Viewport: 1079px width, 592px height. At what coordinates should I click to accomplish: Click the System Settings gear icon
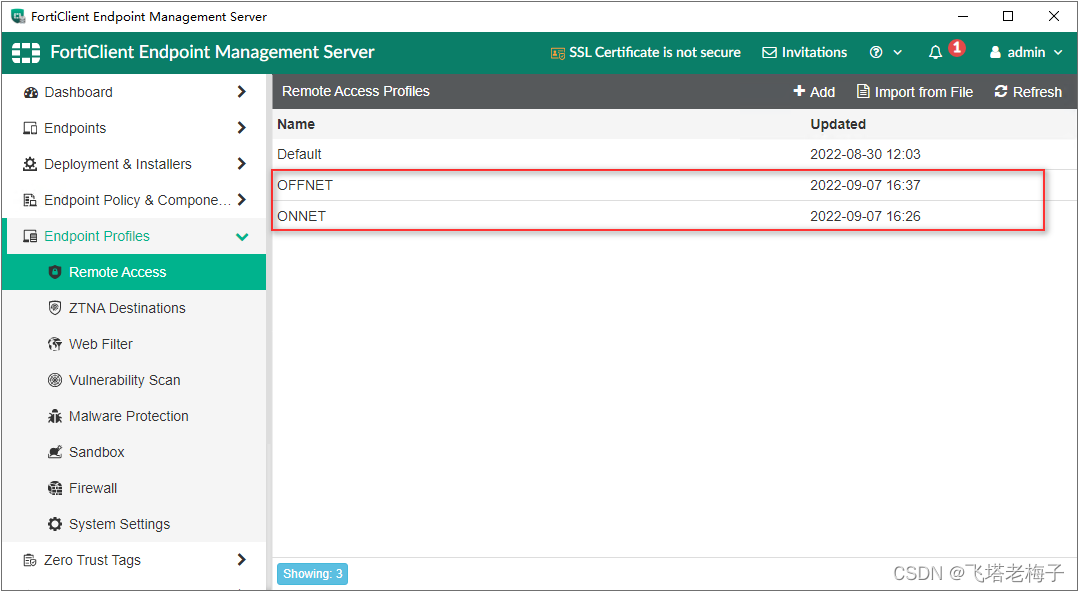55,525
